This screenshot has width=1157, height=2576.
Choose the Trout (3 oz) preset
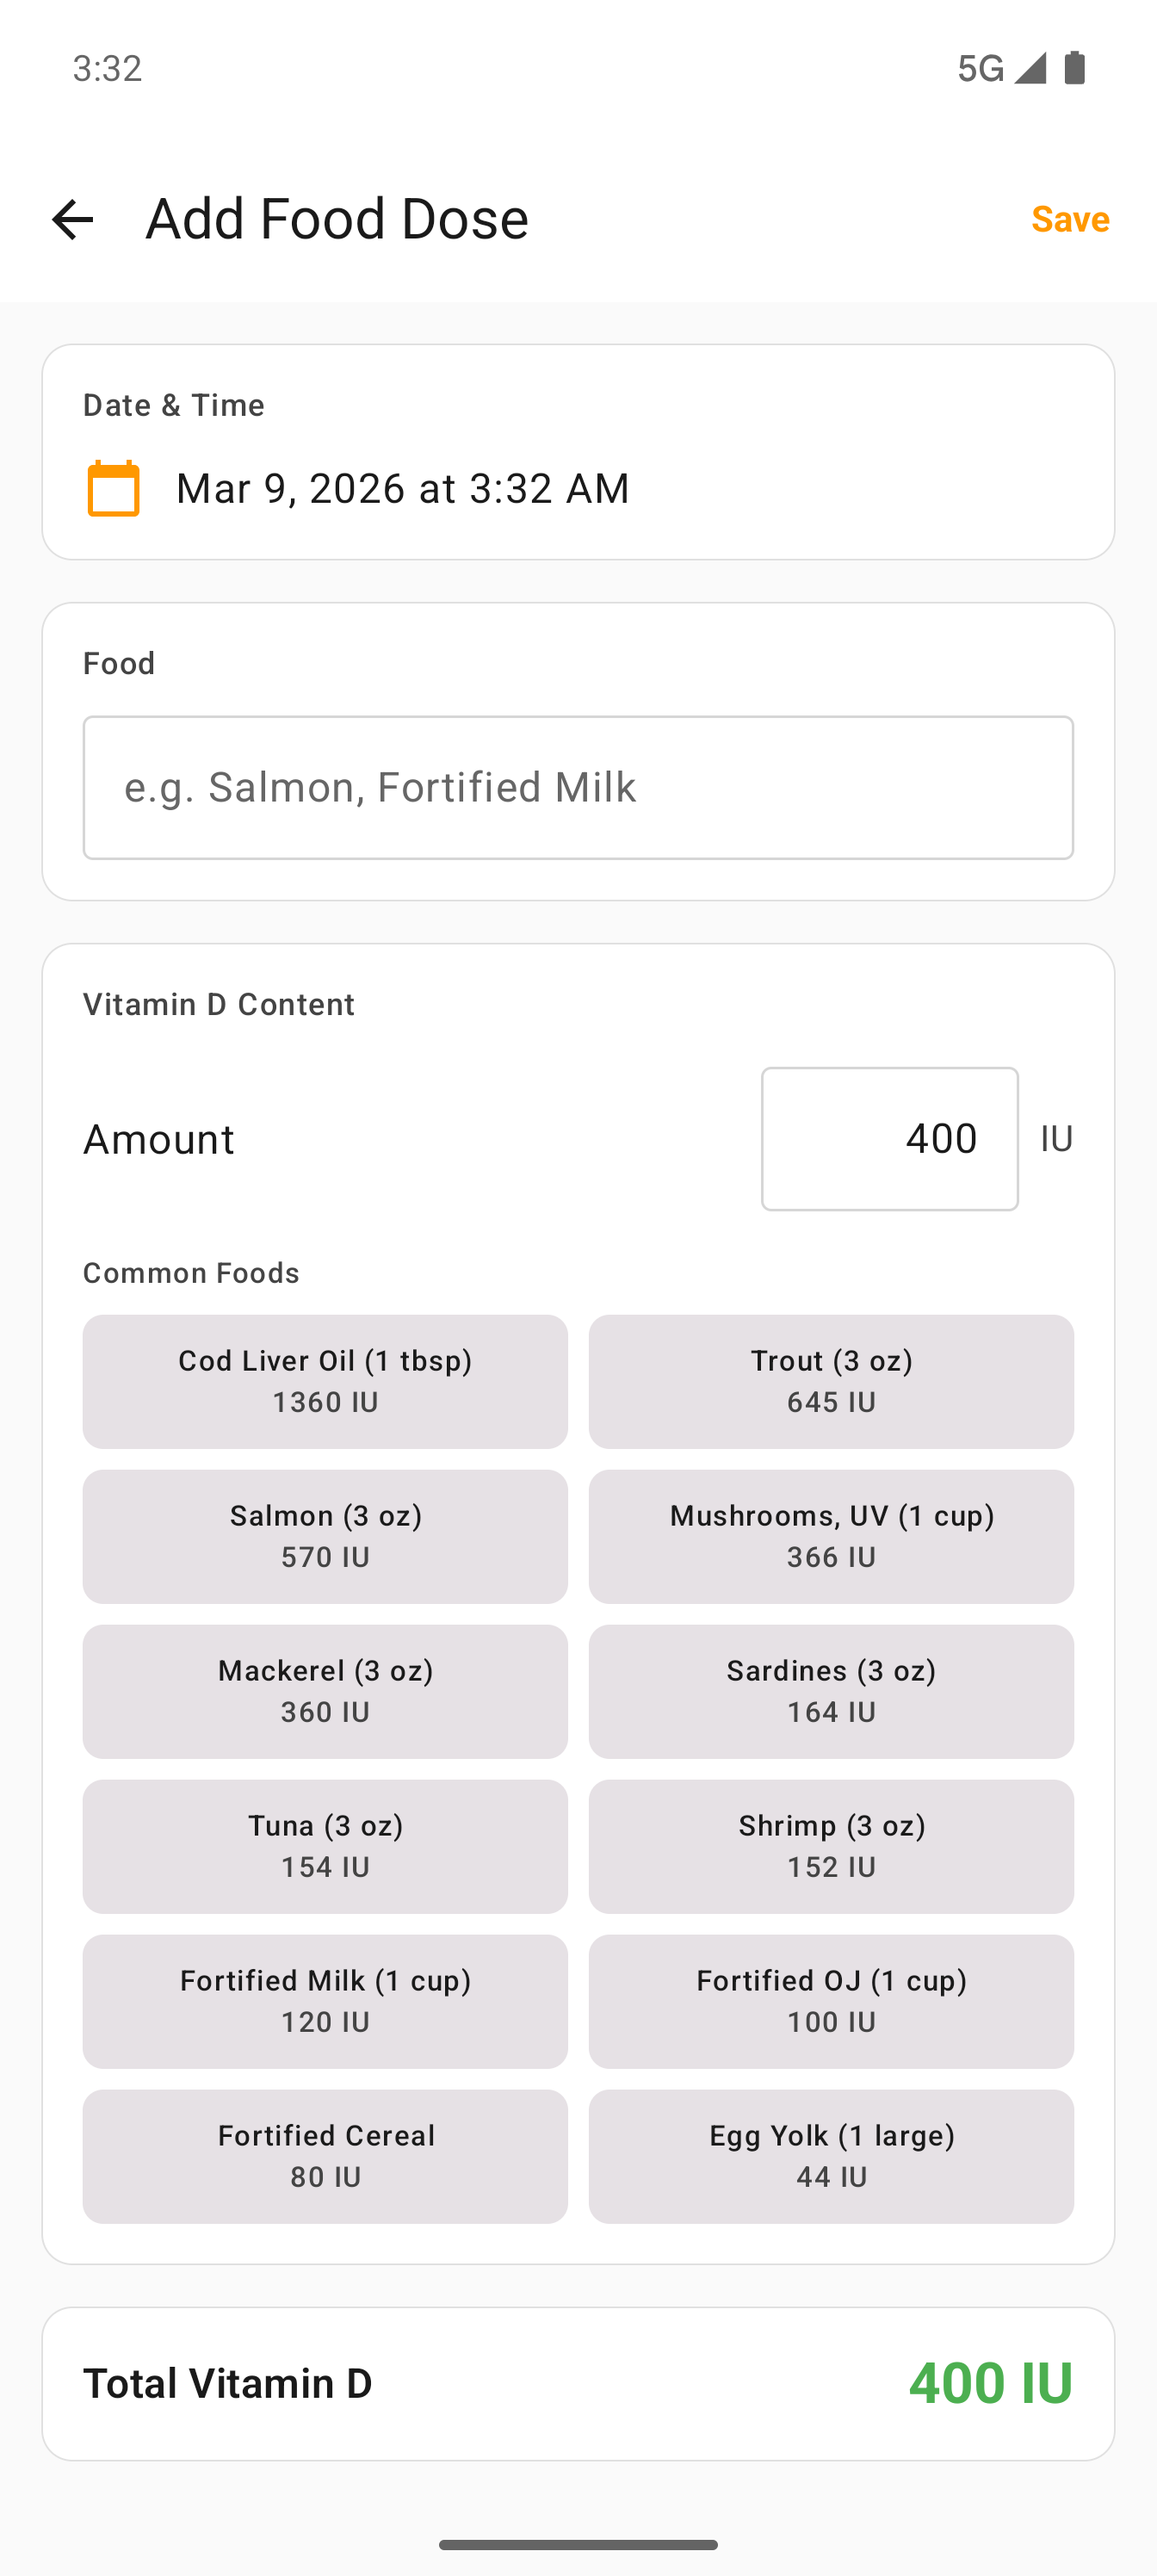(x=831, y=1381)
